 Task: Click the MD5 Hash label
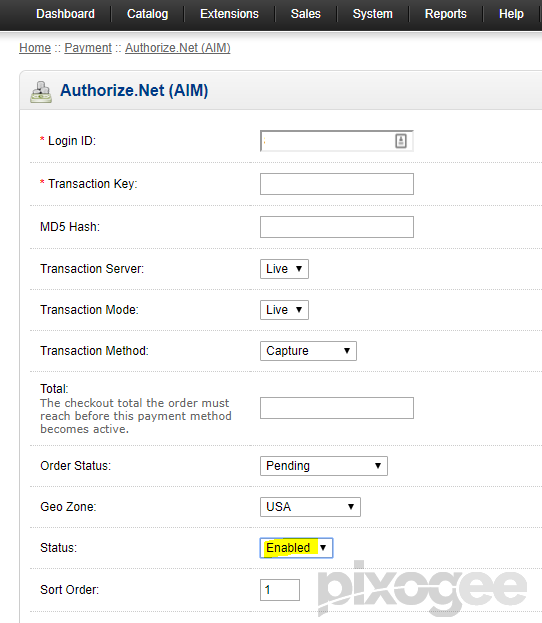click(x=70, y=227)
